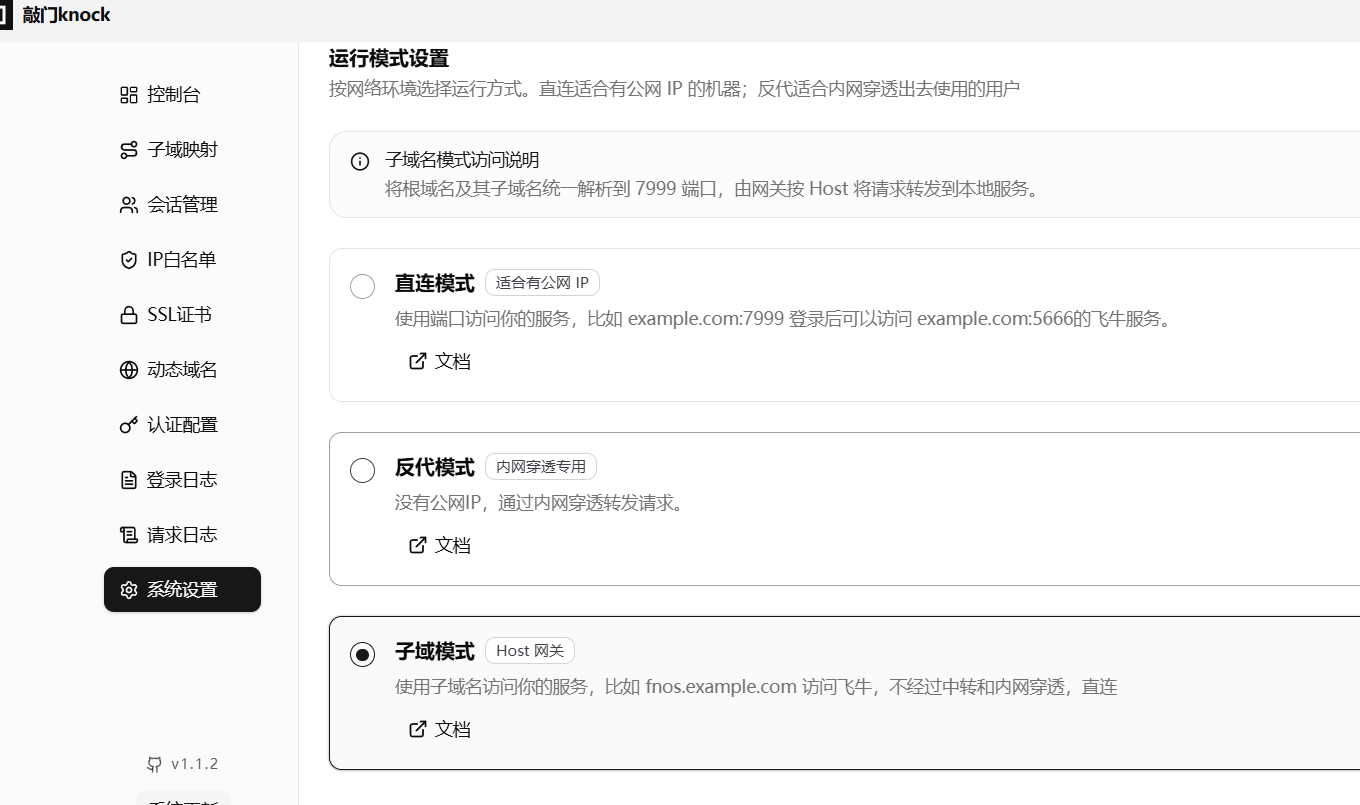Select the 子域模式 radio button
Image resolution: width=1360 pixels, height=805 pixels.
(x=362, y=654)
